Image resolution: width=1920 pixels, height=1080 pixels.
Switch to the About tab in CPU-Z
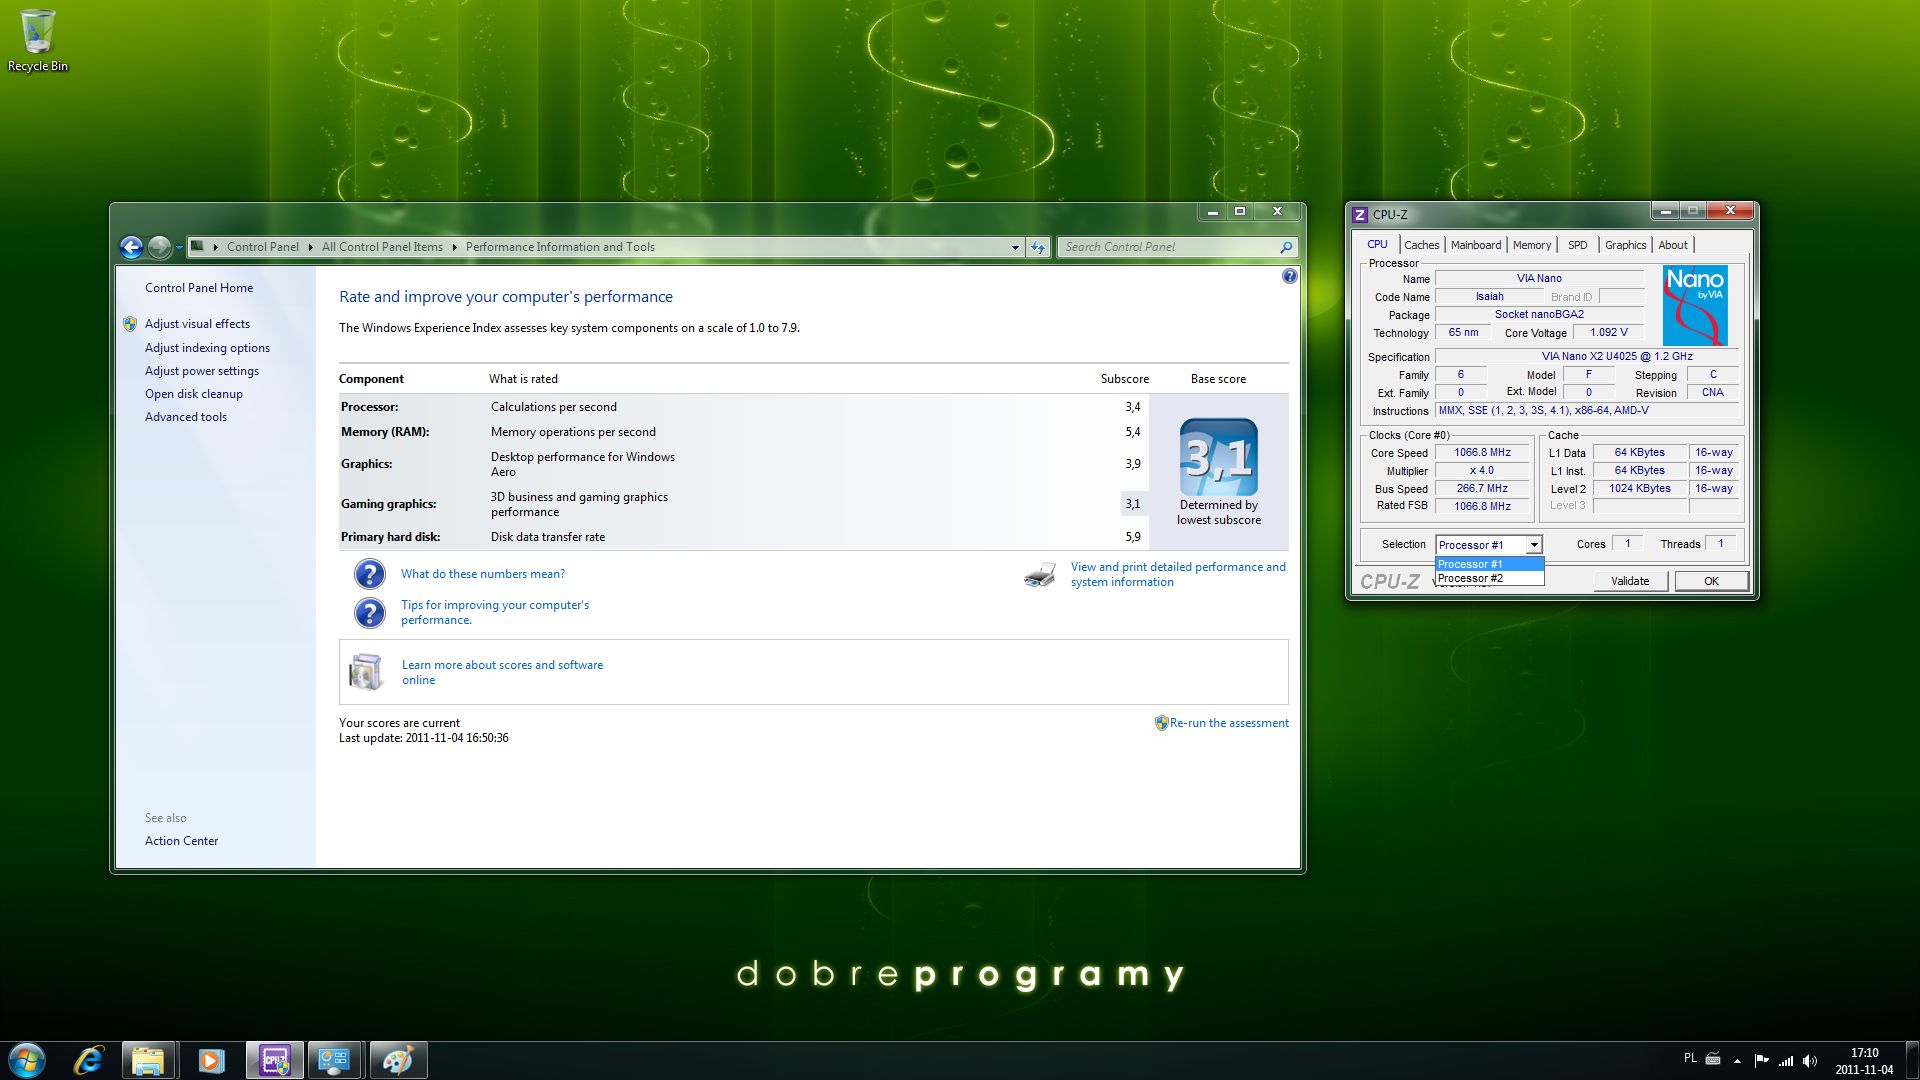(1673, 245)
